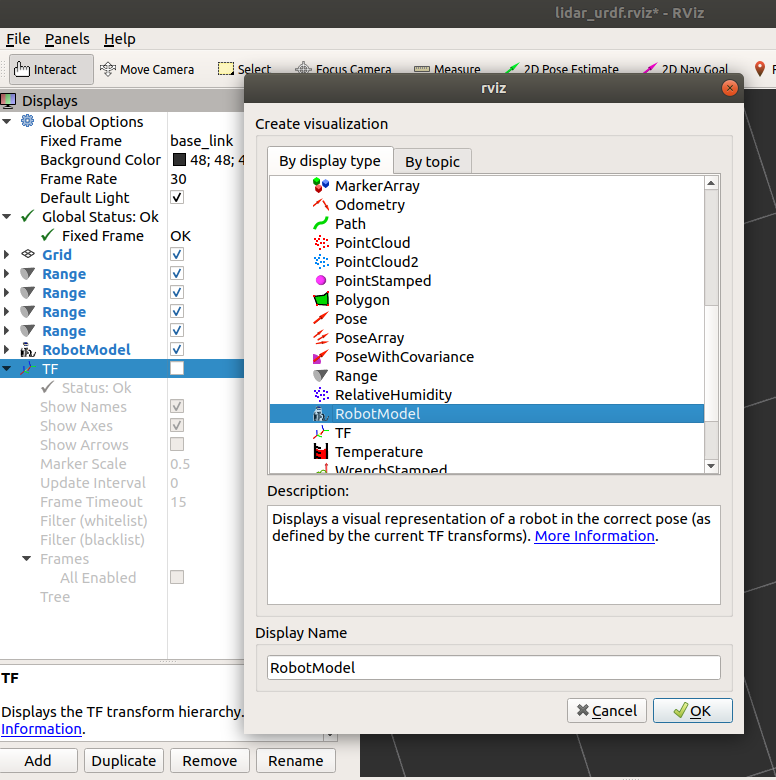Select the Polygon display icon
Viewport: 776px width, 780px height.
click(321, 299)
